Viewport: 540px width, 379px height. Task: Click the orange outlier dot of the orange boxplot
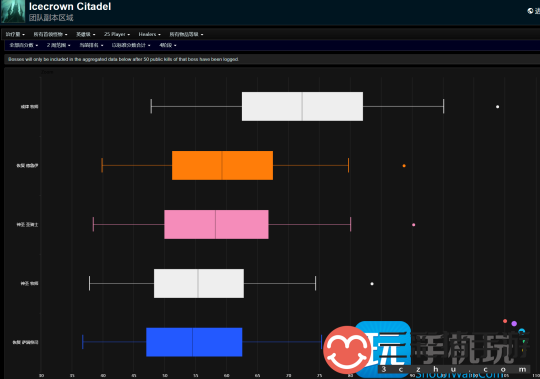tap(404, 166)
